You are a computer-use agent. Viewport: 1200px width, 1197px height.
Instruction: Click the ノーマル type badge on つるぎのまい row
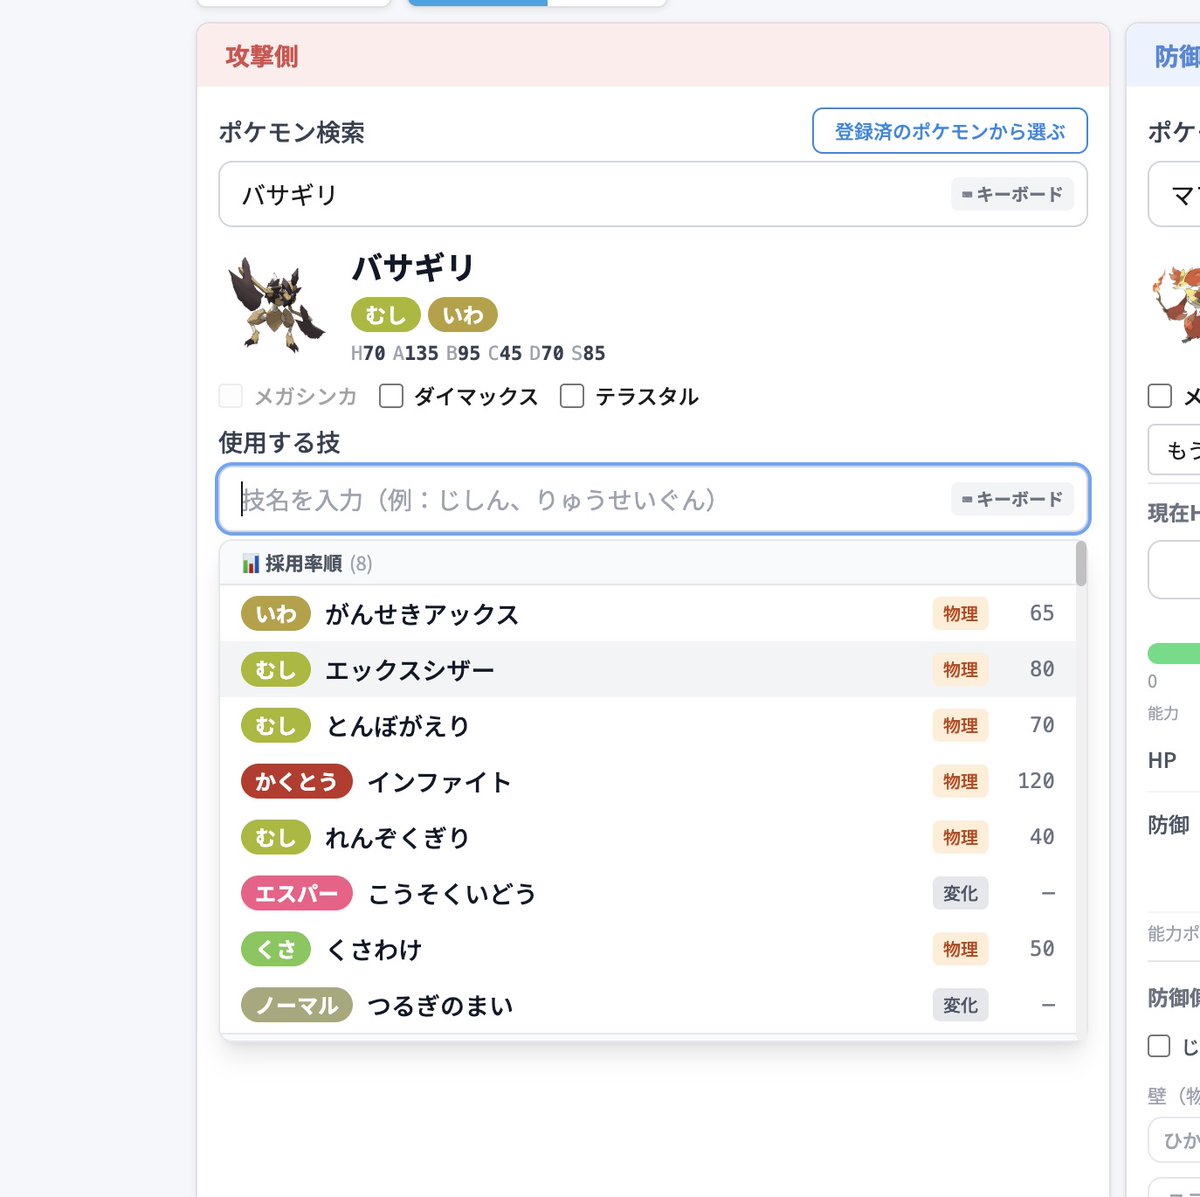297,1006
